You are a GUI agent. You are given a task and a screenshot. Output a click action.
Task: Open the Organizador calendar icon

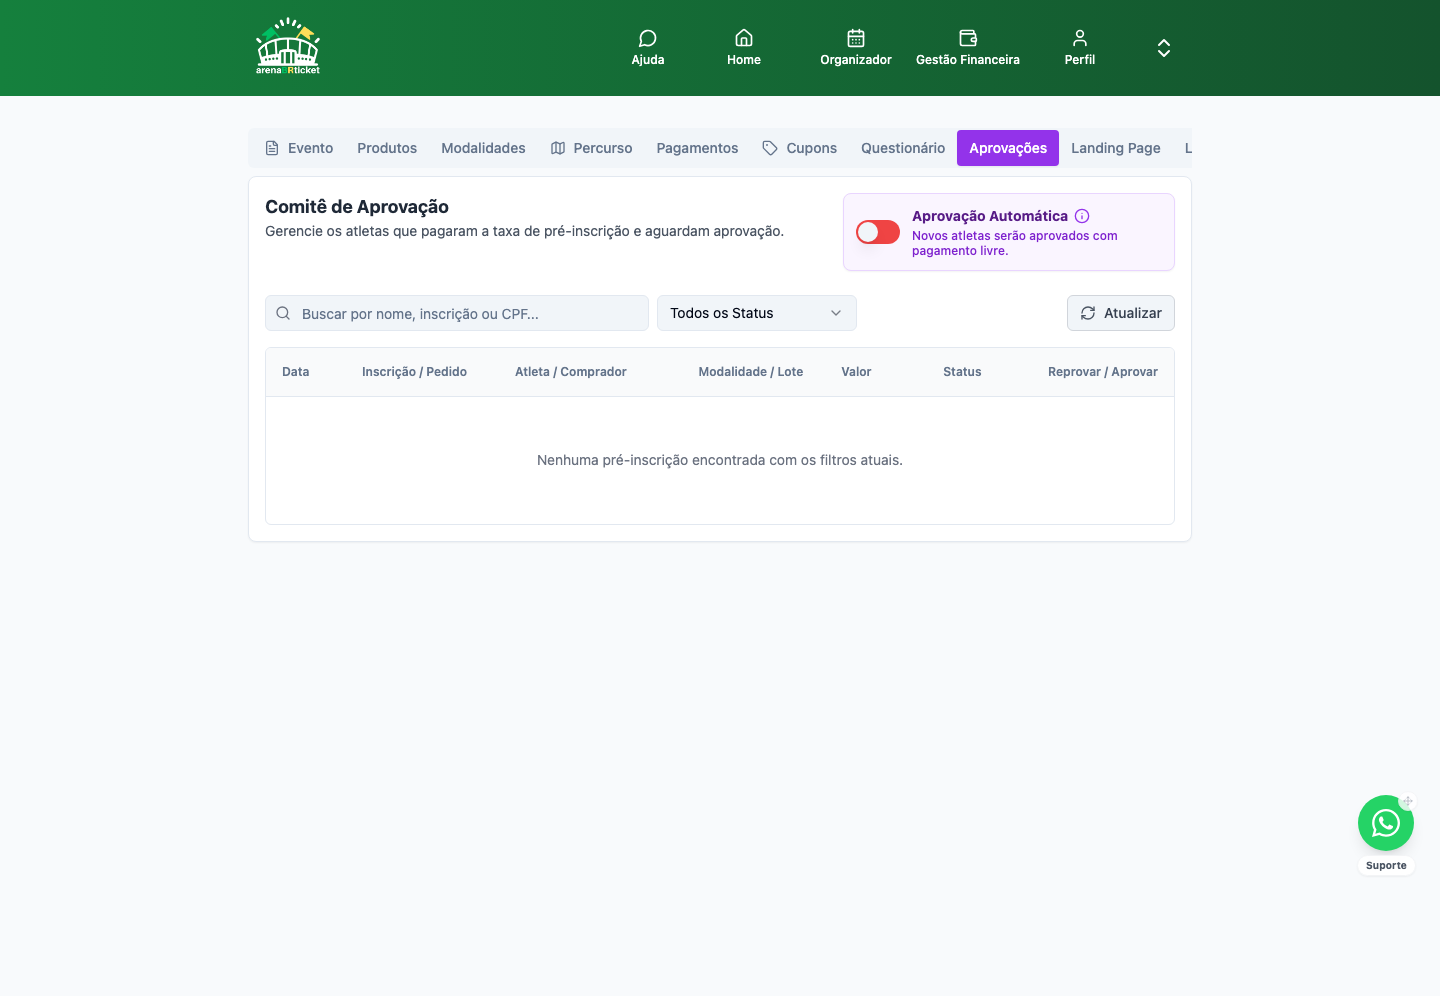pyautogui.click(x=856, y=38)
